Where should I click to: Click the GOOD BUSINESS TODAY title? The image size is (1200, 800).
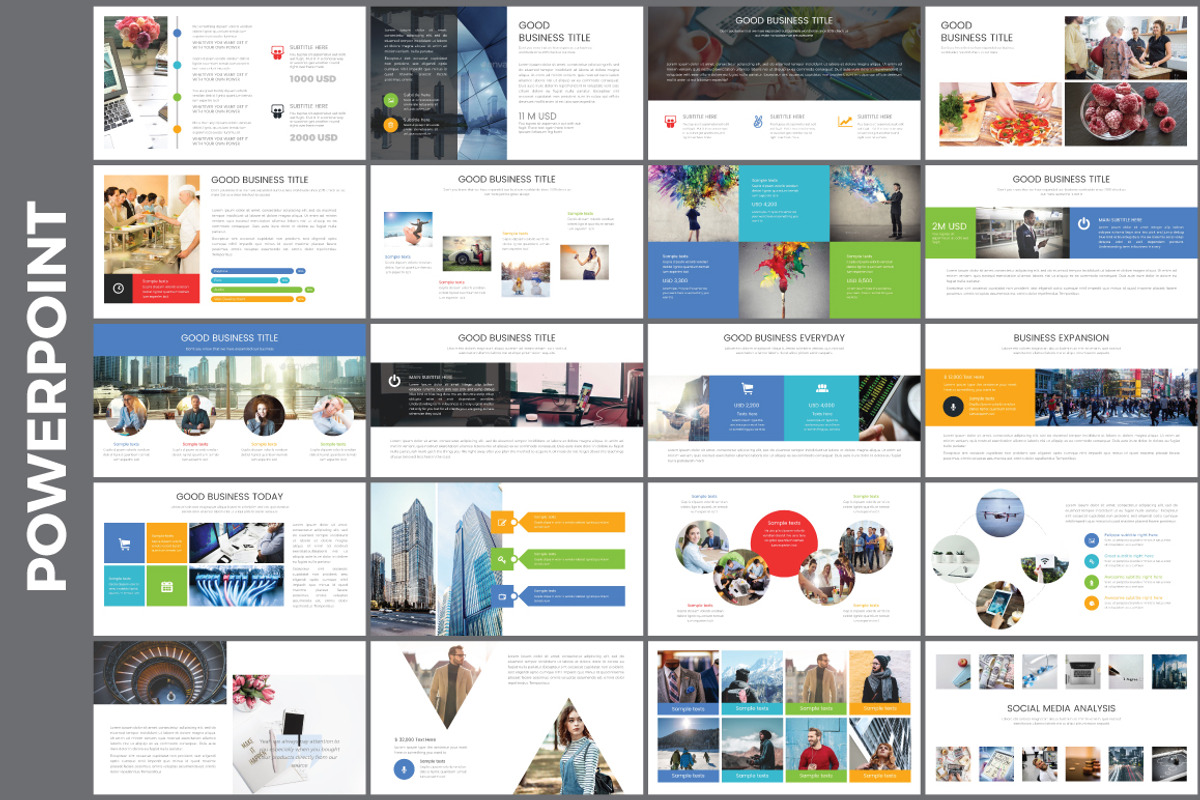click(229, 496)
